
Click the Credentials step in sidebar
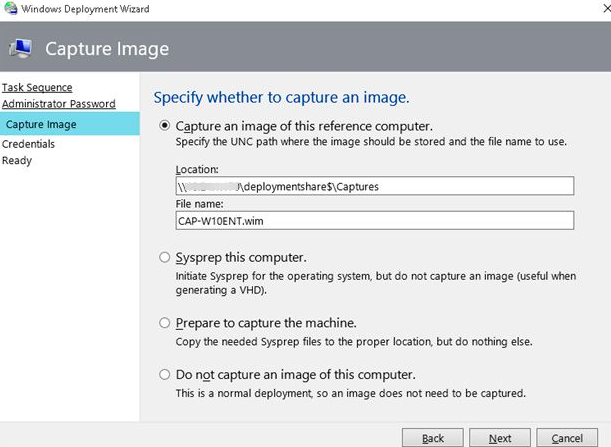28,144
